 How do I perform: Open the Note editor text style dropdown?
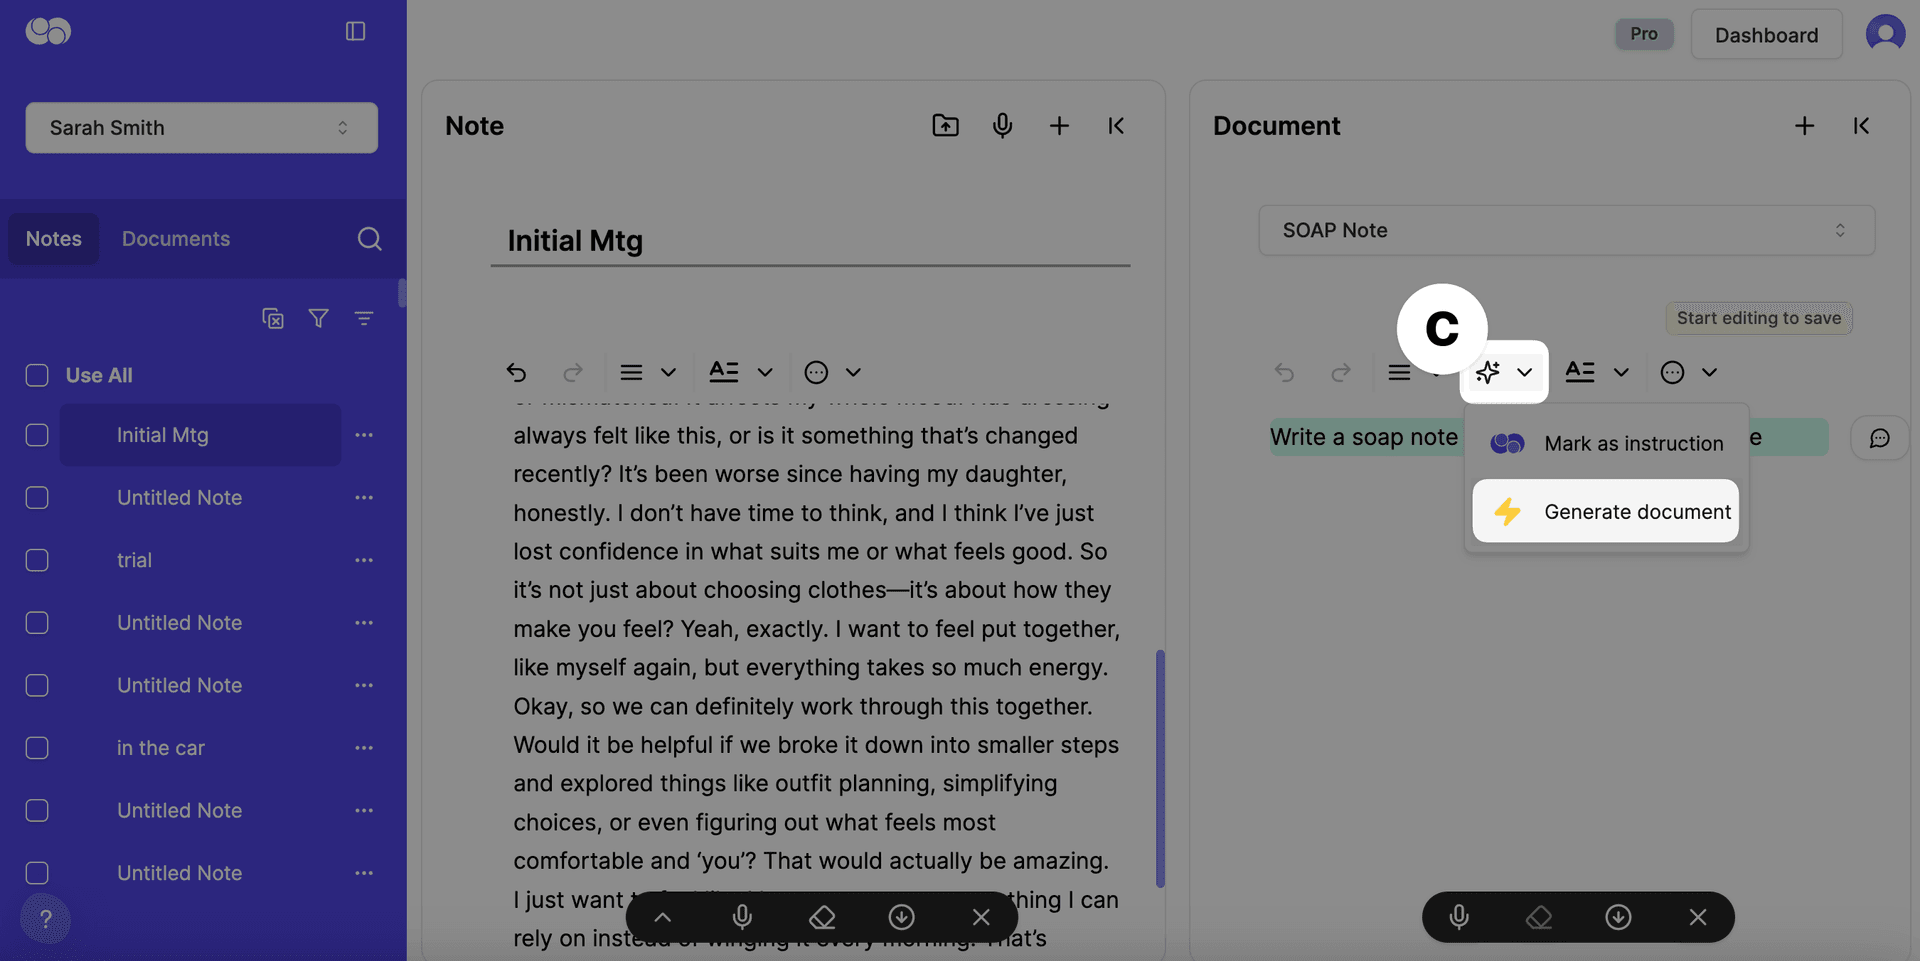[741, 372]
